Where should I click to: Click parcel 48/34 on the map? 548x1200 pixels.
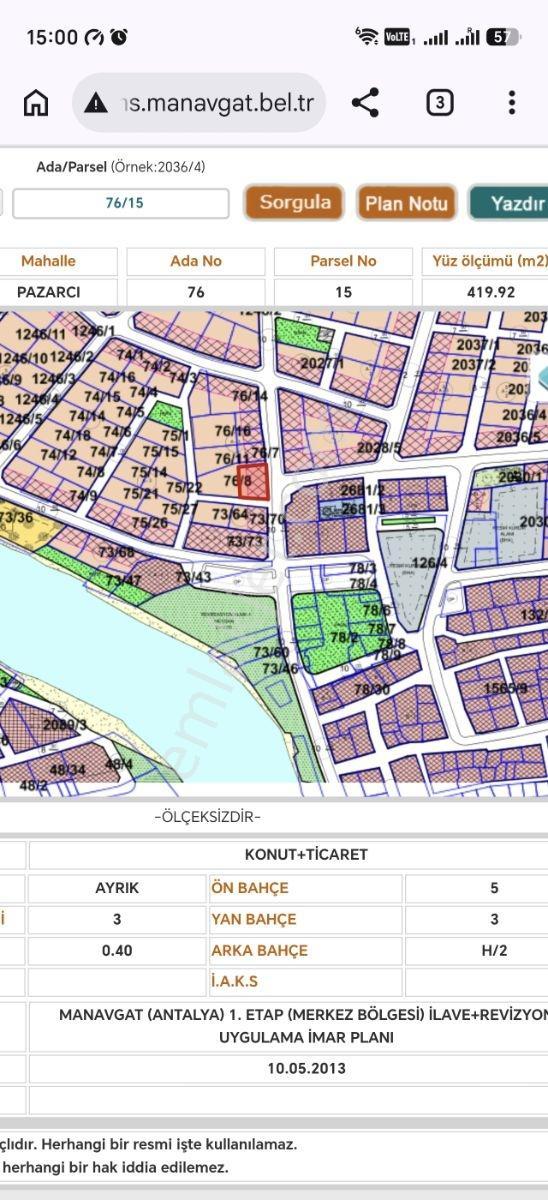point(67,769)
